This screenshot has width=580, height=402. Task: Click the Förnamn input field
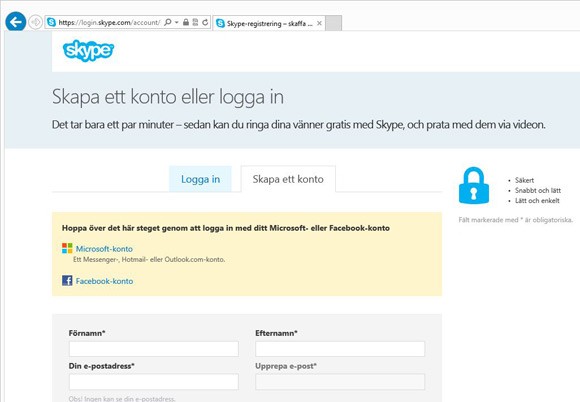point(154,349)
